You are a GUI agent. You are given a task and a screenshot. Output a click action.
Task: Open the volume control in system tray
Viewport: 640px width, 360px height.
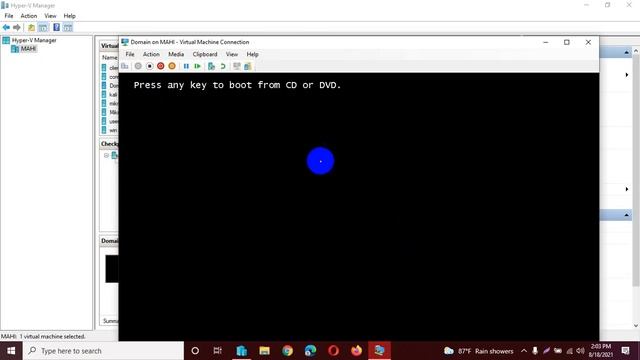[x=580, y=351]
